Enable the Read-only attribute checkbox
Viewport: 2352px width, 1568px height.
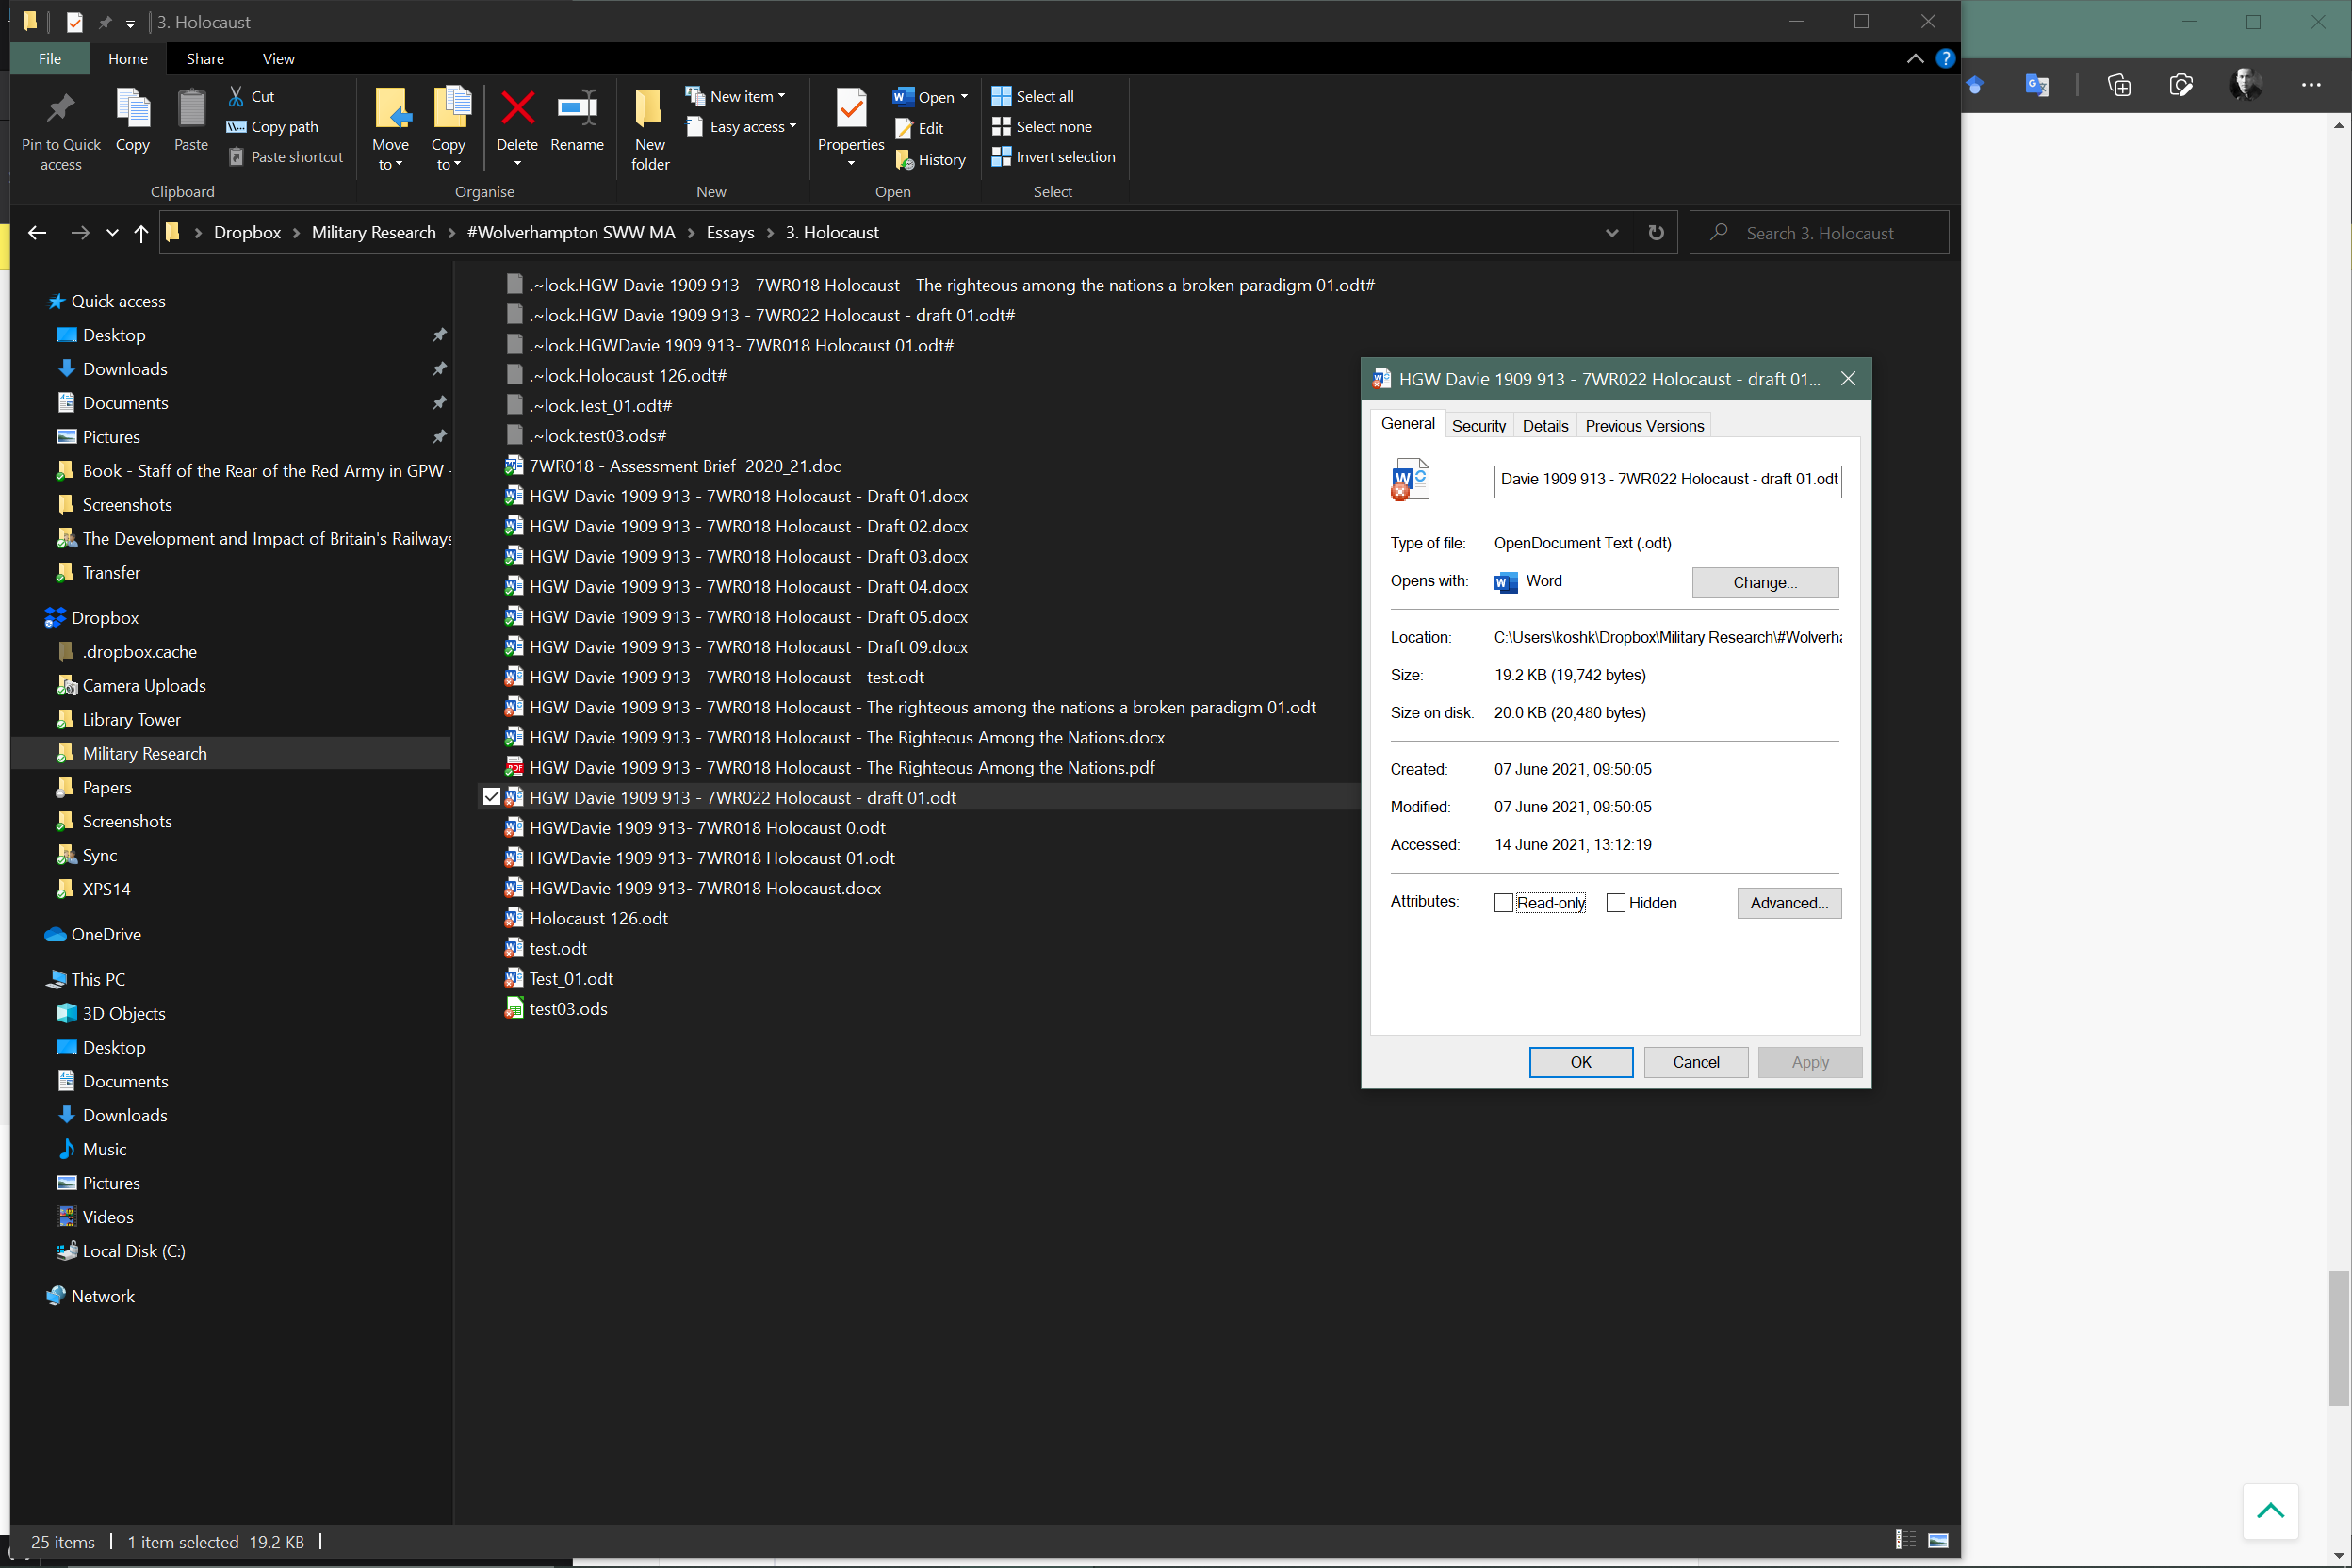tap(1503, 903)
